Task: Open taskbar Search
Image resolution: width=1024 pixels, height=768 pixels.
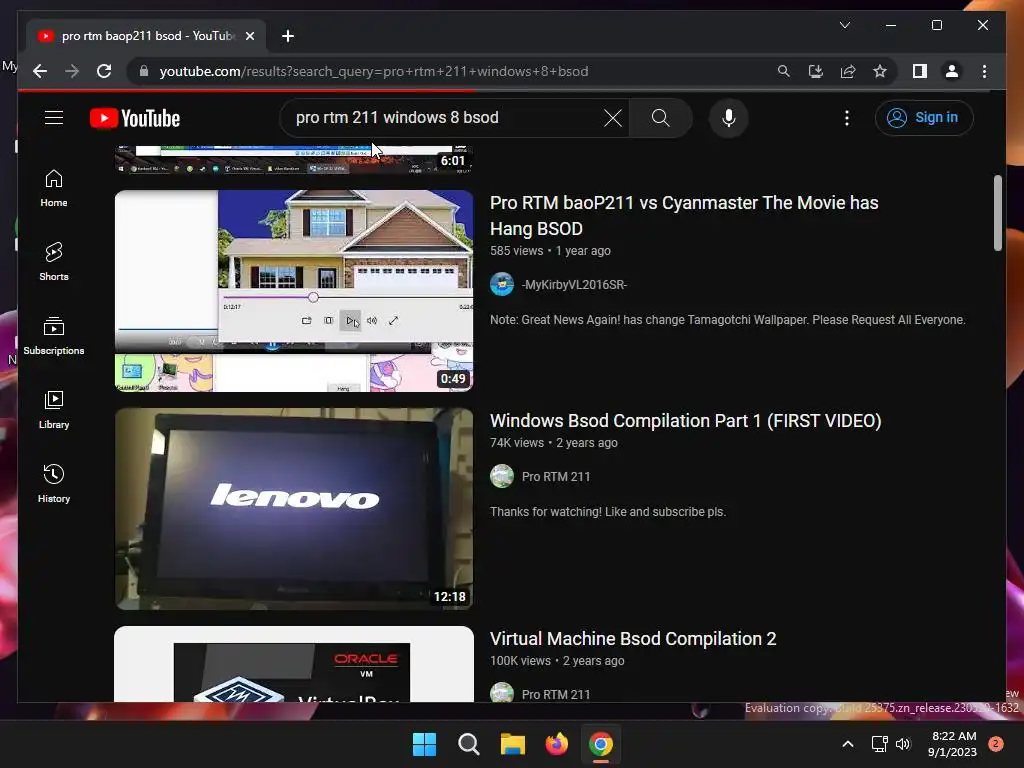Action: click(468, 744)
